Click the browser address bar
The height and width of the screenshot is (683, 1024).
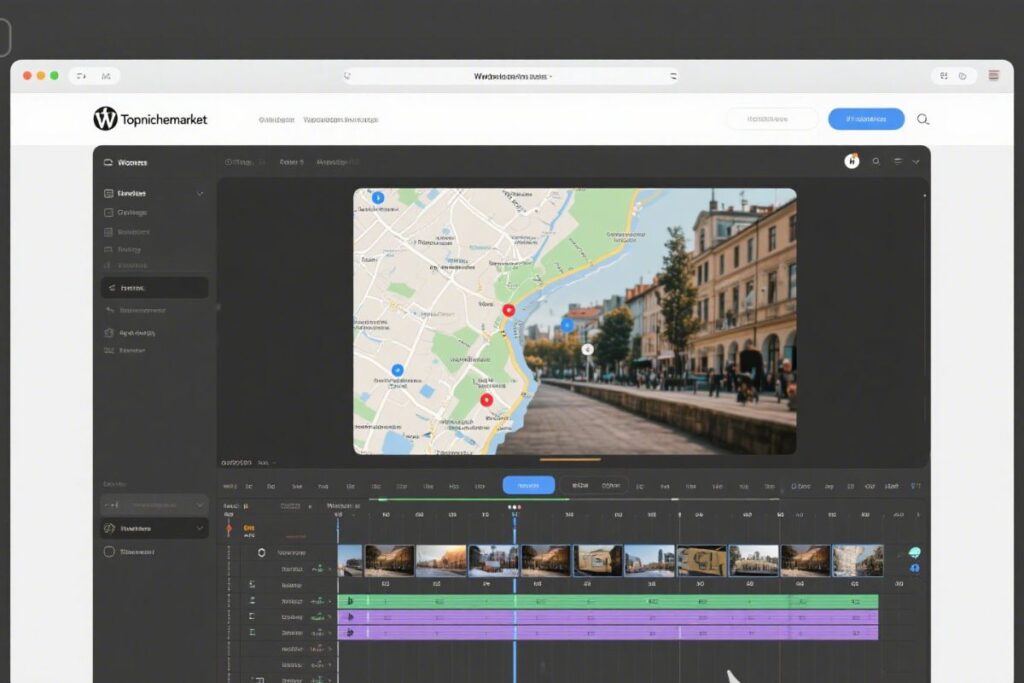tap(511, 76)
